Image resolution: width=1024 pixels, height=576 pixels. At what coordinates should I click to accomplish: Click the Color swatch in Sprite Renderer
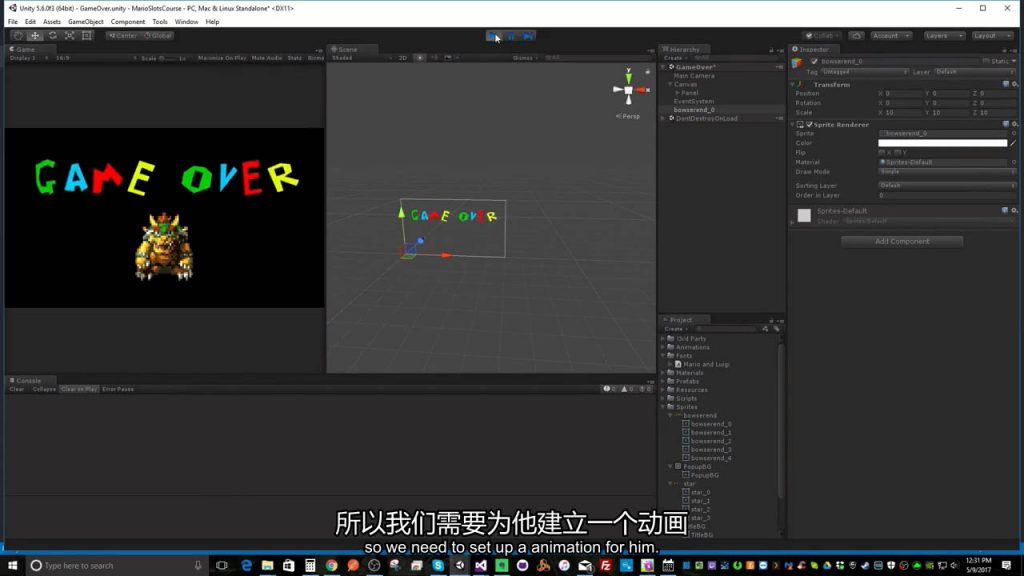(941, 143)
